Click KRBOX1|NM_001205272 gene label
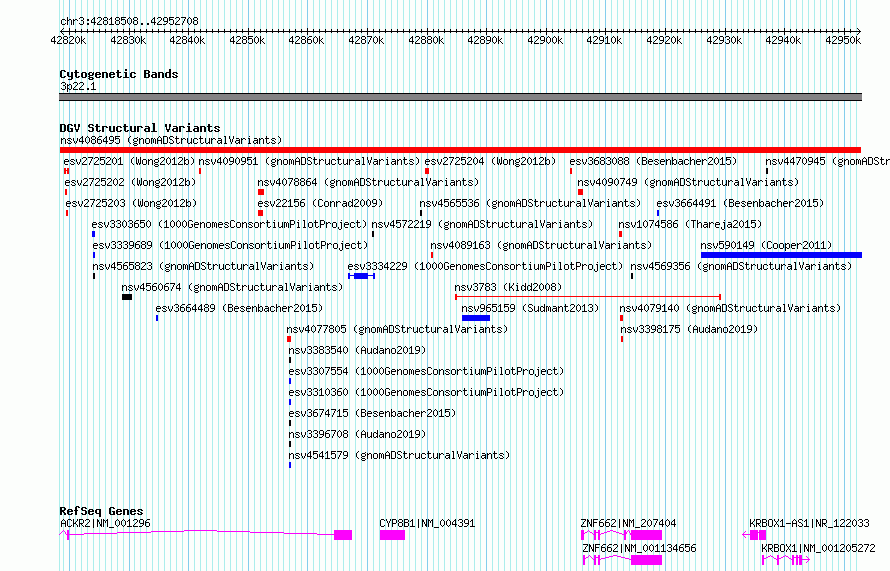890x571 pixels. (x=818, y=548)
